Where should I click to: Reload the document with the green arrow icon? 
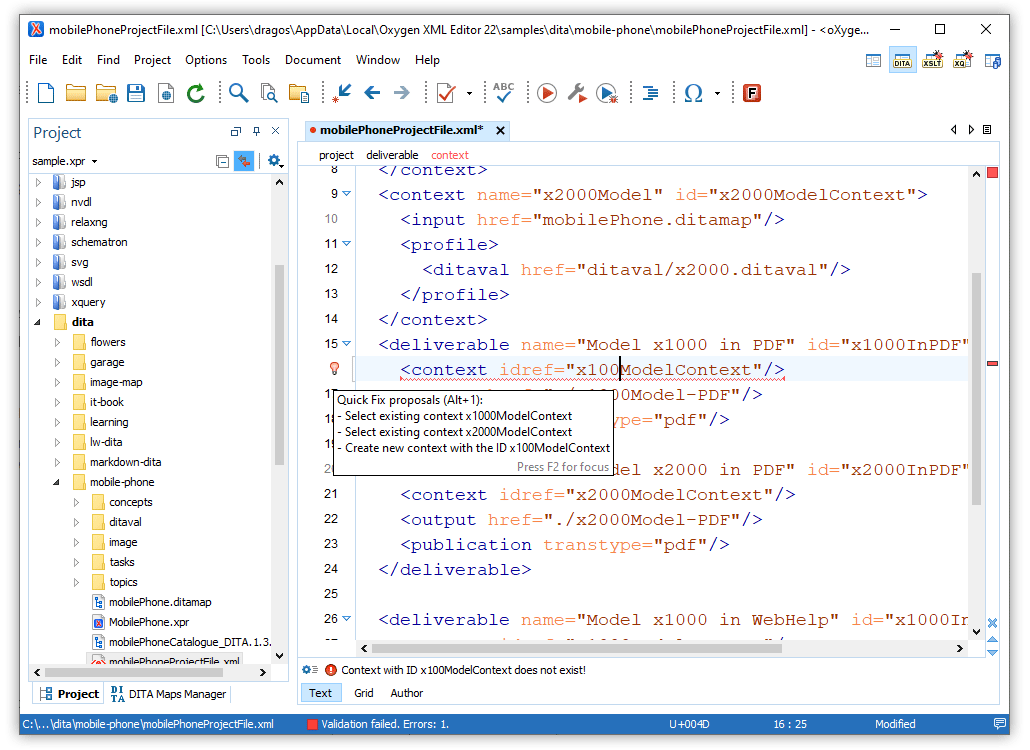coord(196,93)
